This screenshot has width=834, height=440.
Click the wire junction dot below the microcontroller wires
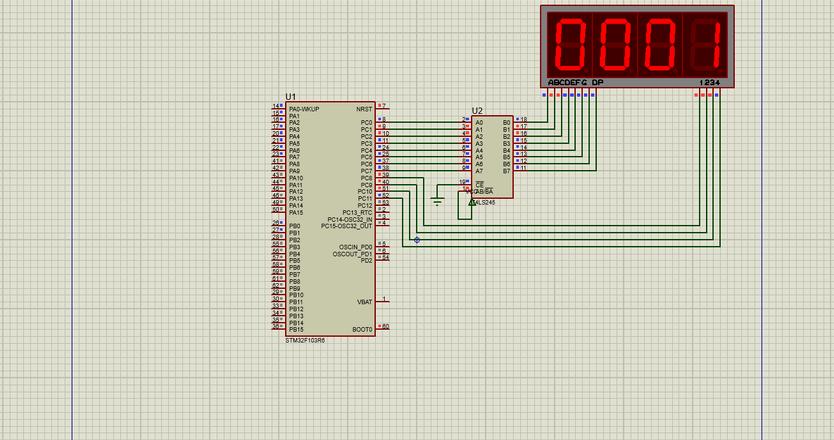point(416,240)
